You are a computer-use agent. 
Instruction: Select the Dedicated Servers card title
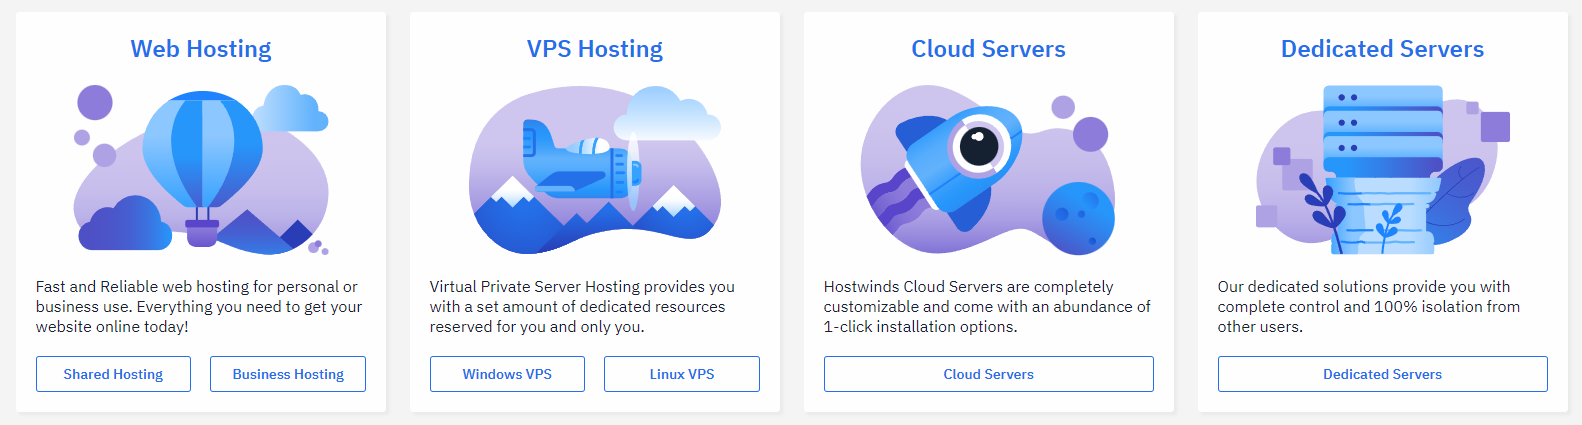pos(1382,49)
